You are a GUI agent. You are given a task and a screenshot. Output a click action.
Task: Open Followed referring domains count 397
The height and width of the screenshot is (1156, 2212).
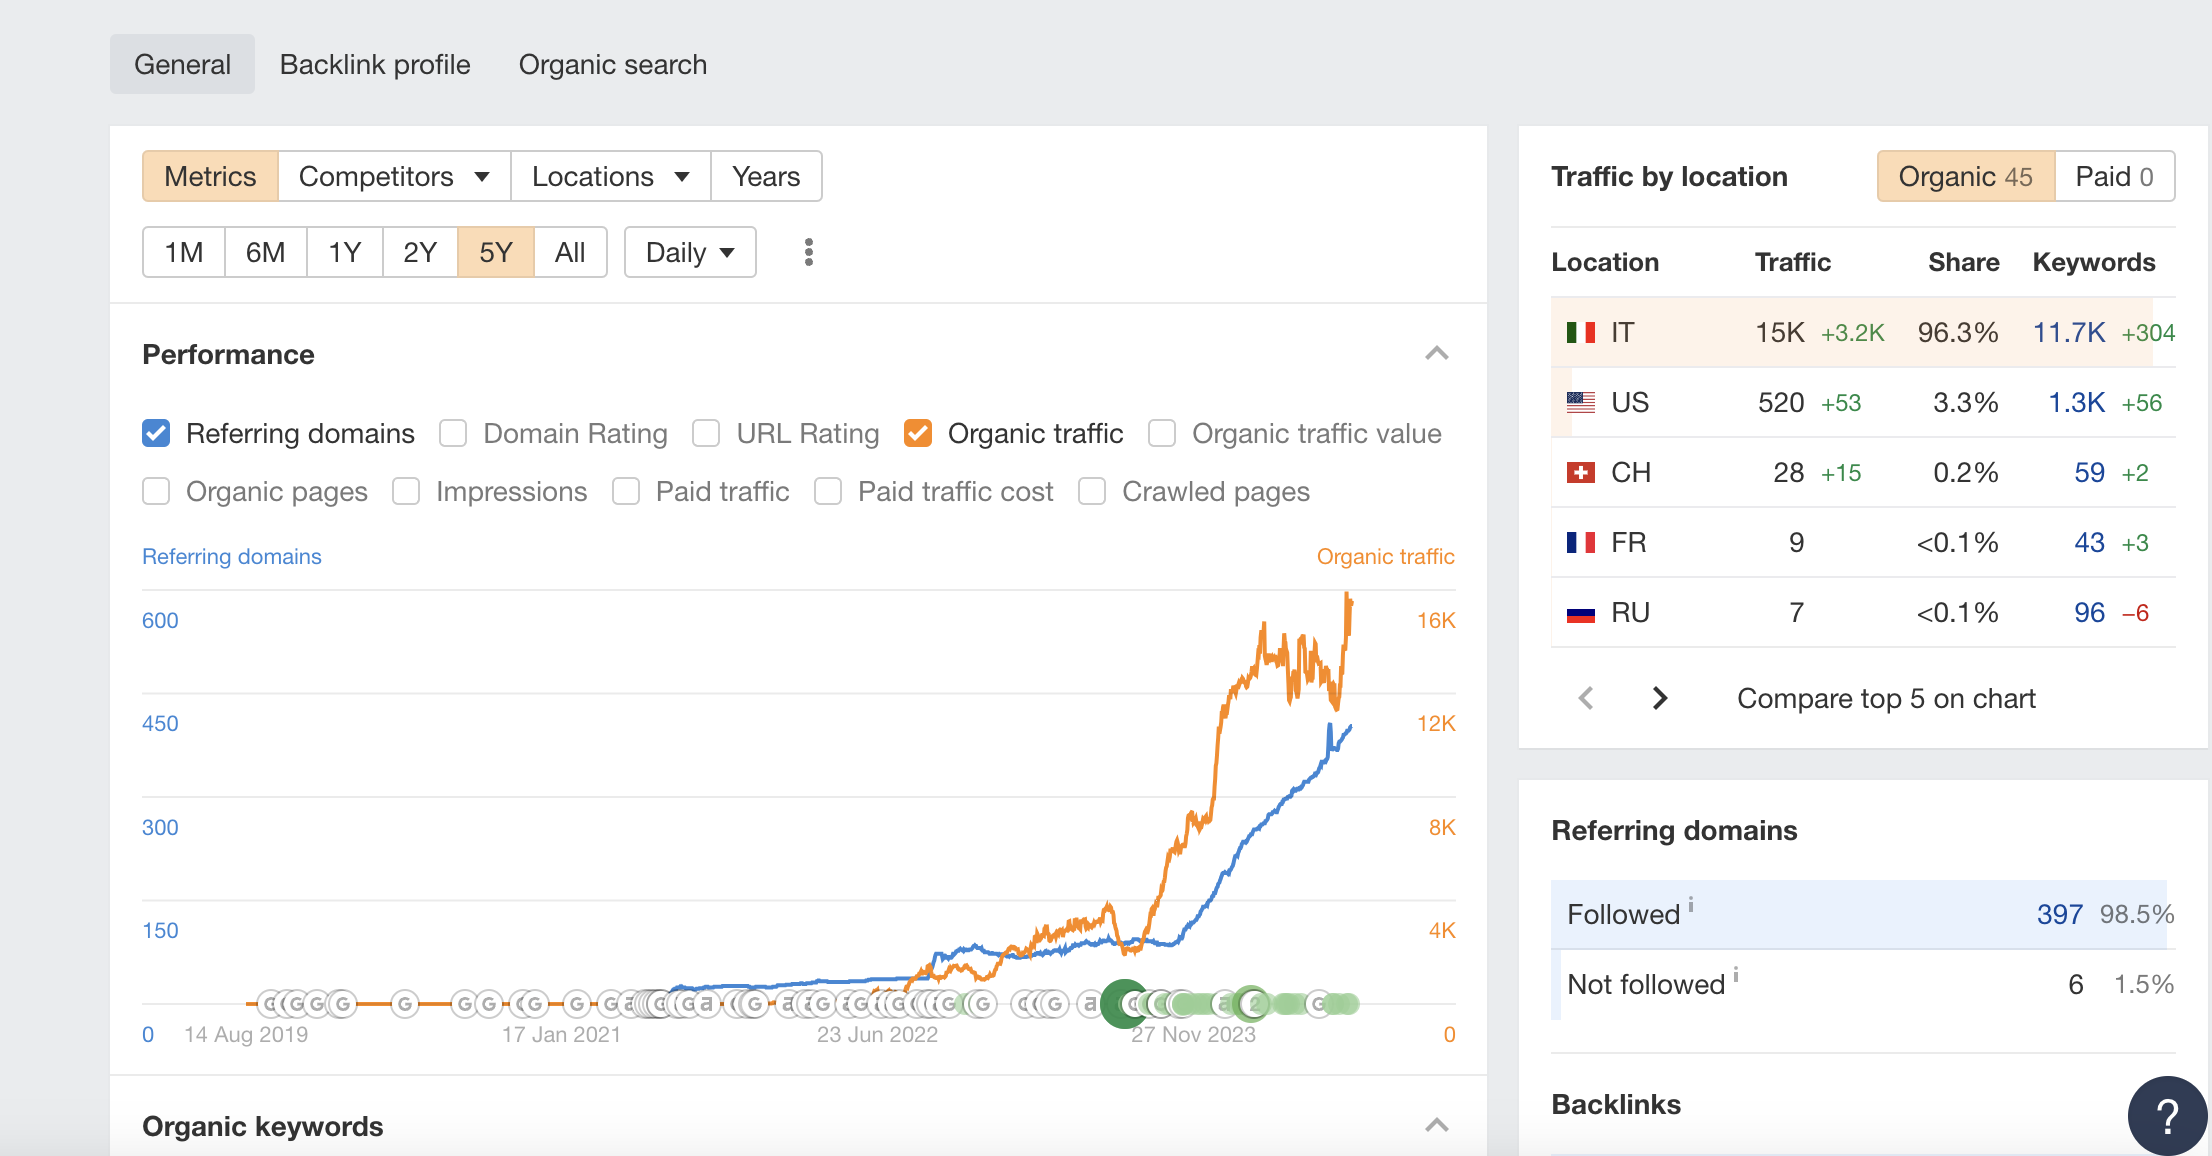pos(2060,914)
